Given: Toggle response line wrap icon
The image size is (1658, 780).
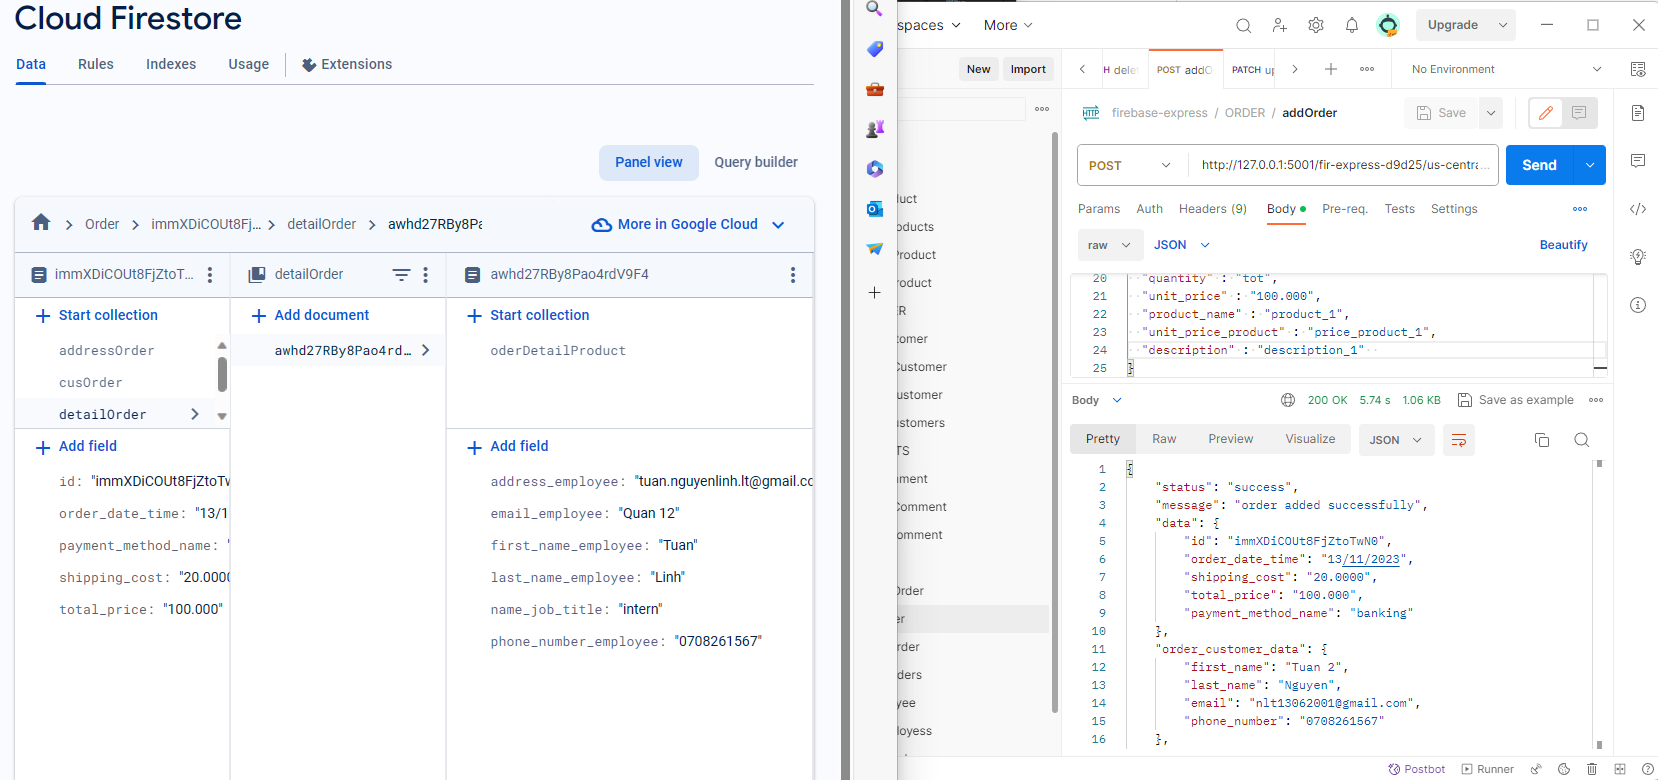Looking at the screenshot, I should click(1459, 440).
